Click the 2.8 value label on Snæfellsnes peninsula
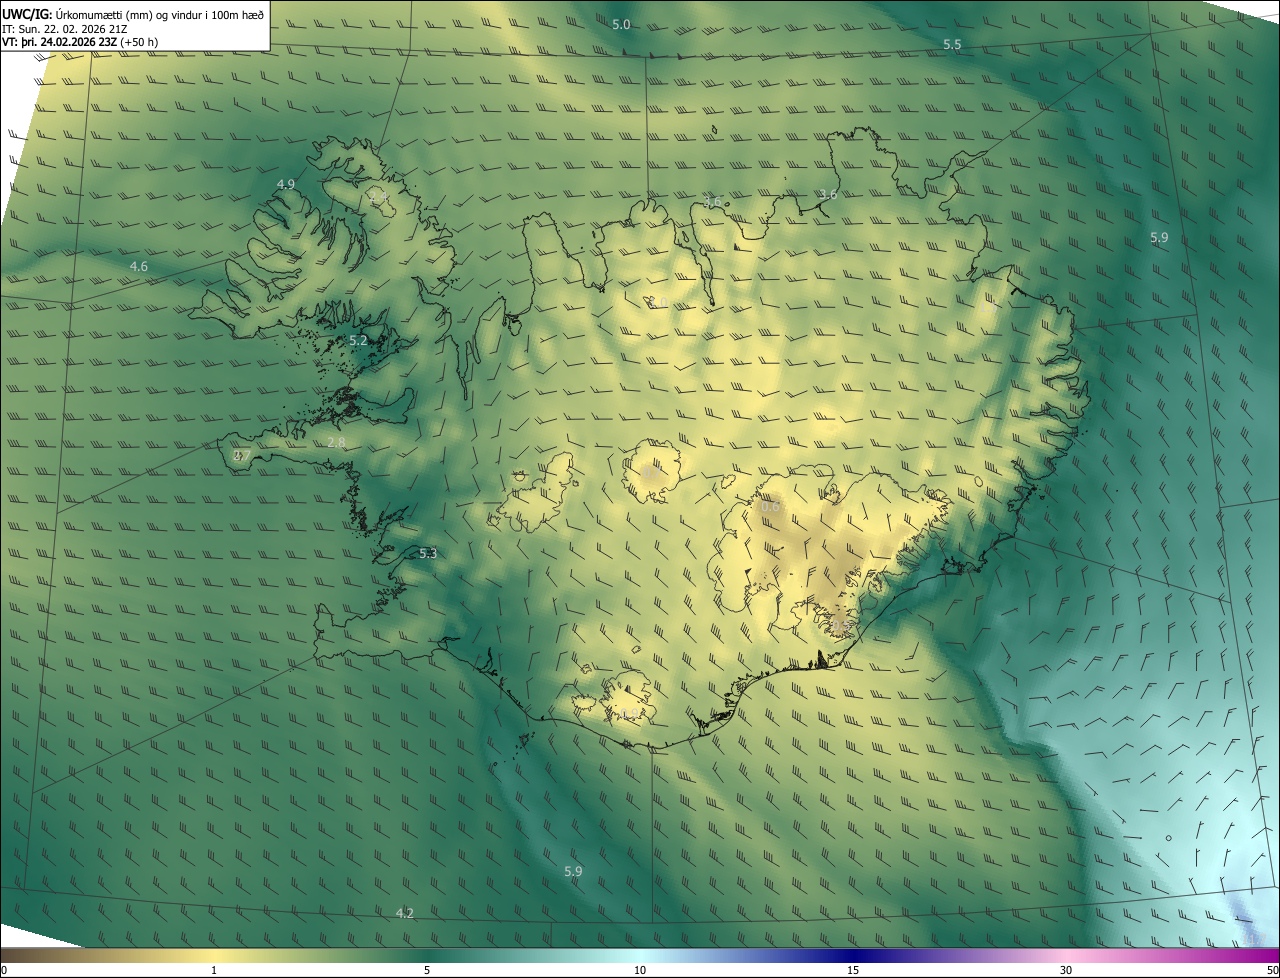 coord(336,442)
